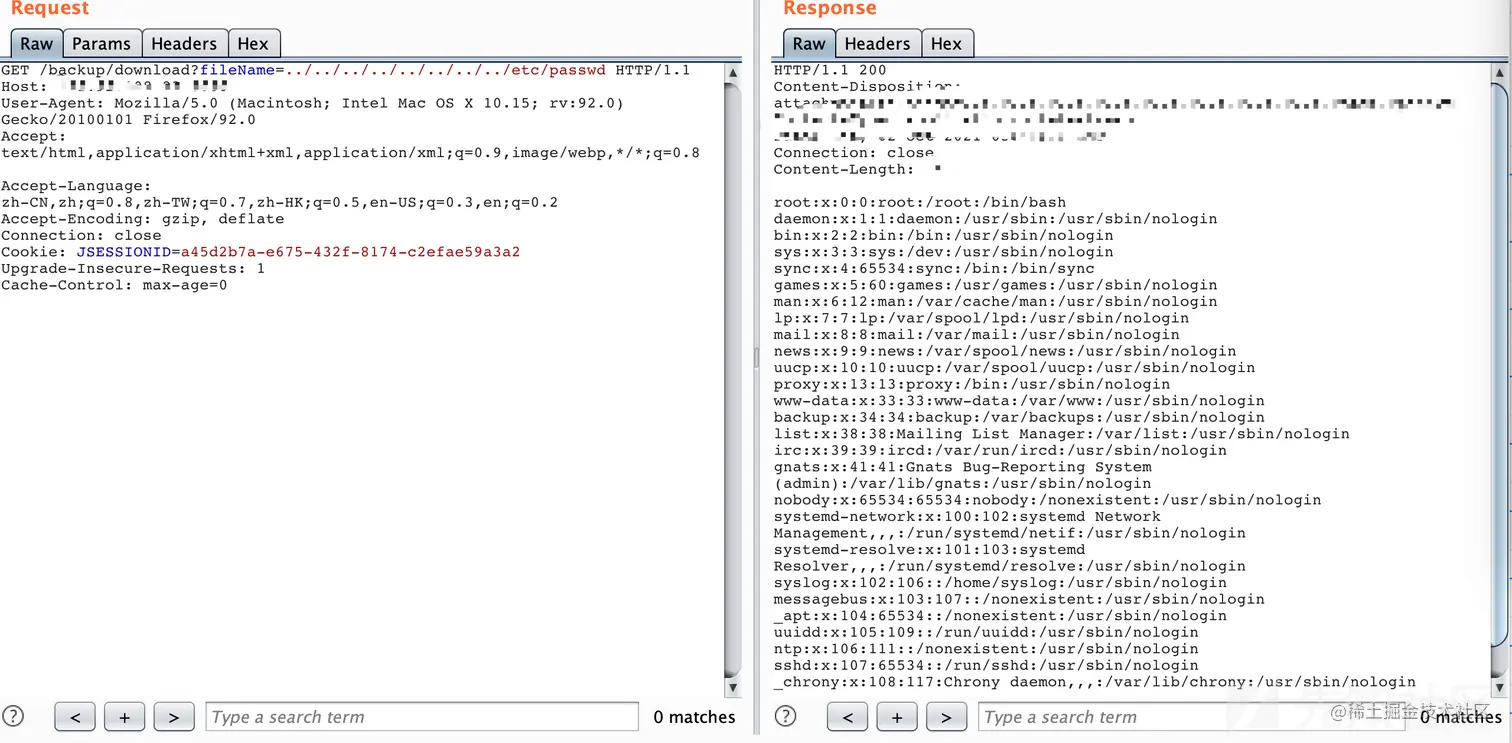Go to next match in Request panel
The width and height of the screenshot is (1512, 743).
click(173, 717)
